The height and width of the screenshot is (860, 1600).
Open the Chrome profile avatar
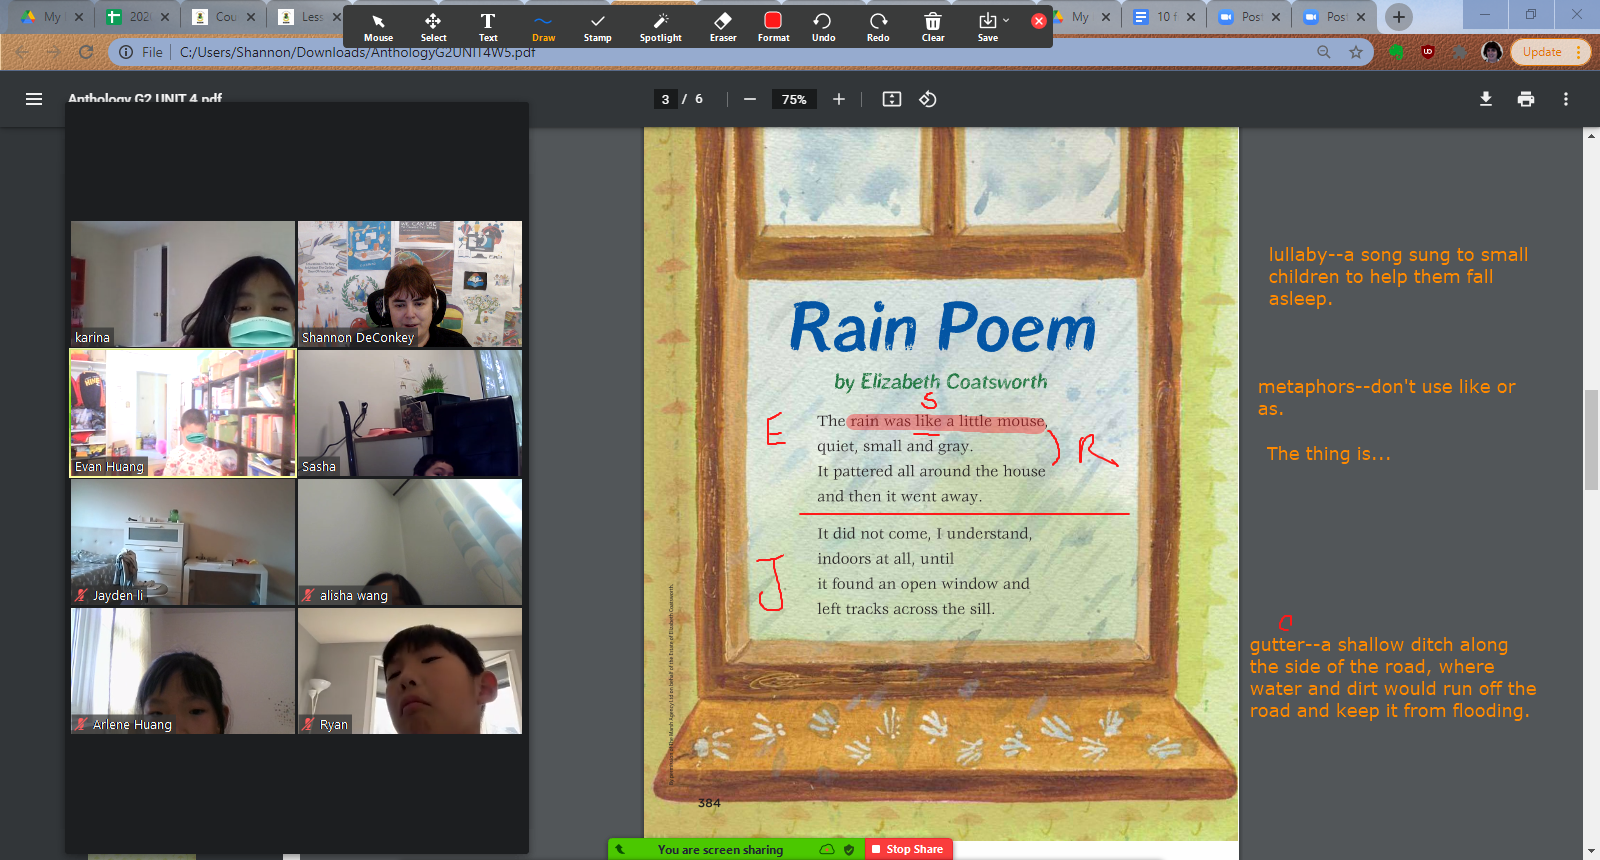pos(1492,52)
